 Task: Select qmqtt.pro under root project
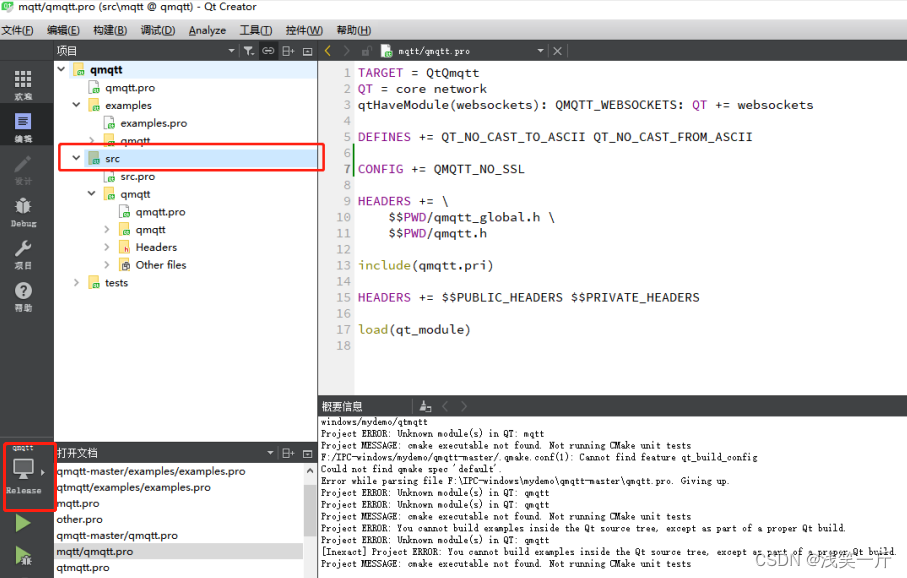point(130,87)
